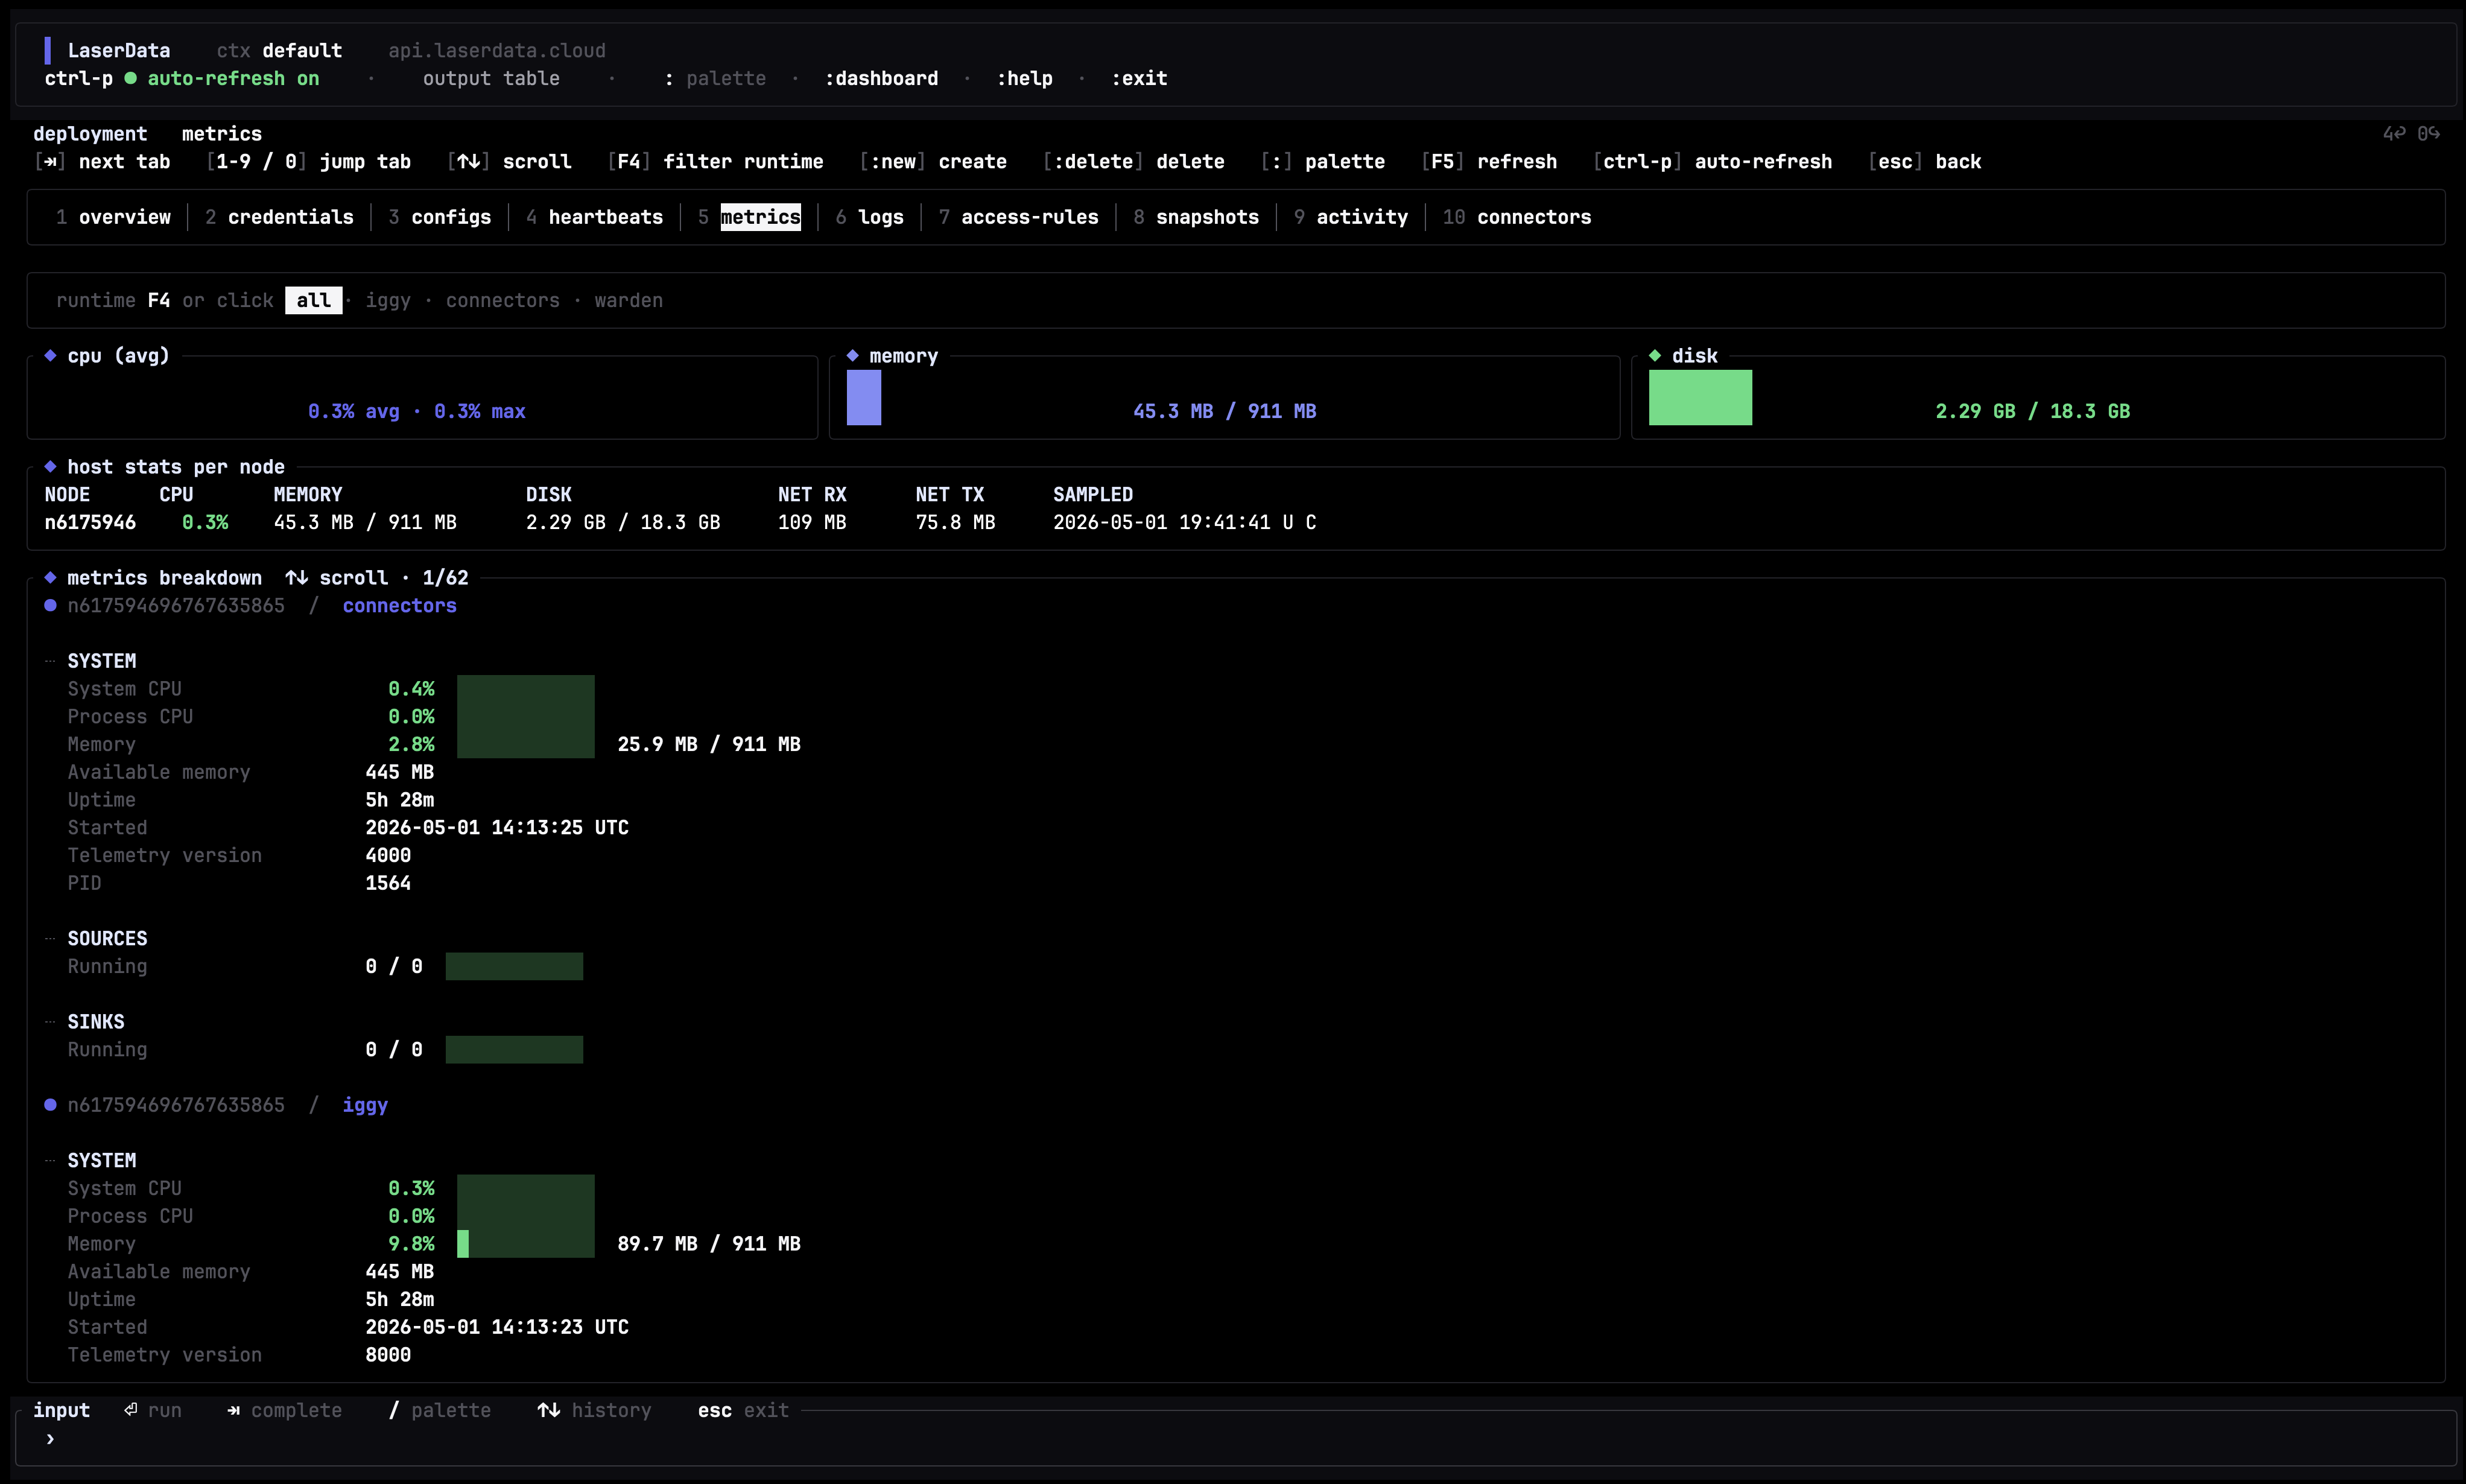Image resolution: width=2466 pixels, height=1484 pixels.
Task: Click the metrics breakdown scroll arrows
Action: tap(296, 577)
